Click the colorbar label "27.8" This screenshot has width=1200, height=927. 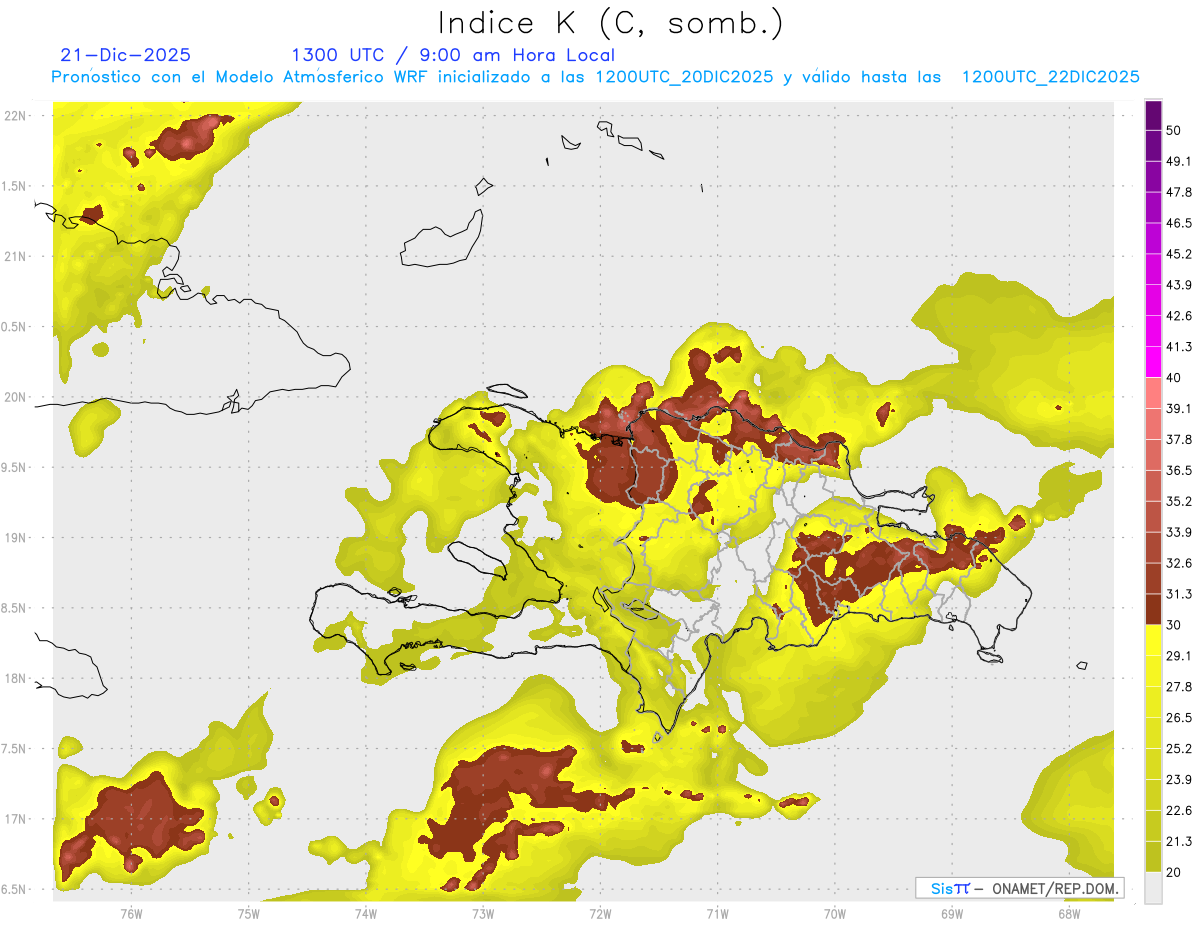pyautogui.click(x=1179, y=687)
